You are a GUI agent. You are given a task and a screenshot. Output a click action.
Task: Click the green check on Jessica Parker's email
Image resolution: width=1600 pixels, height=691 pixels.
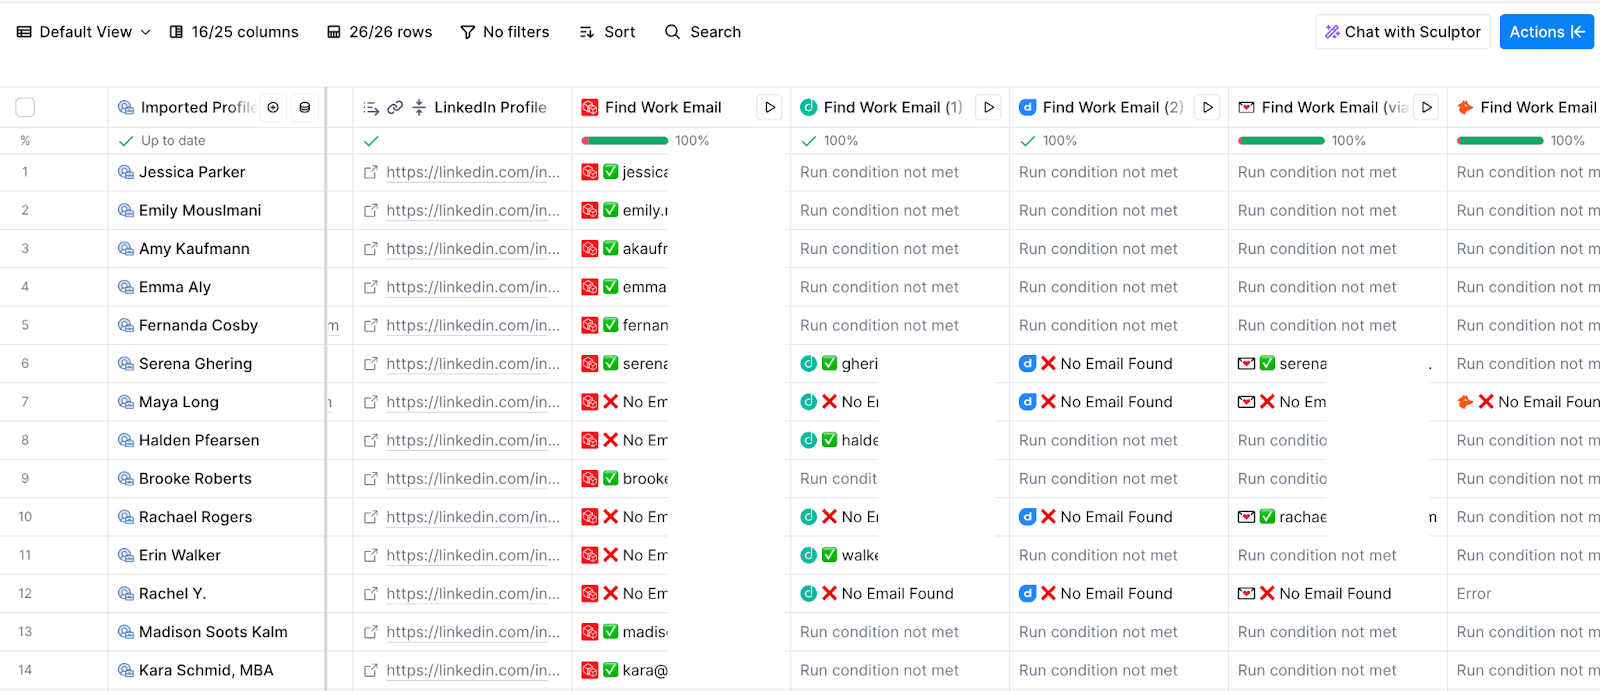point(611,172)
